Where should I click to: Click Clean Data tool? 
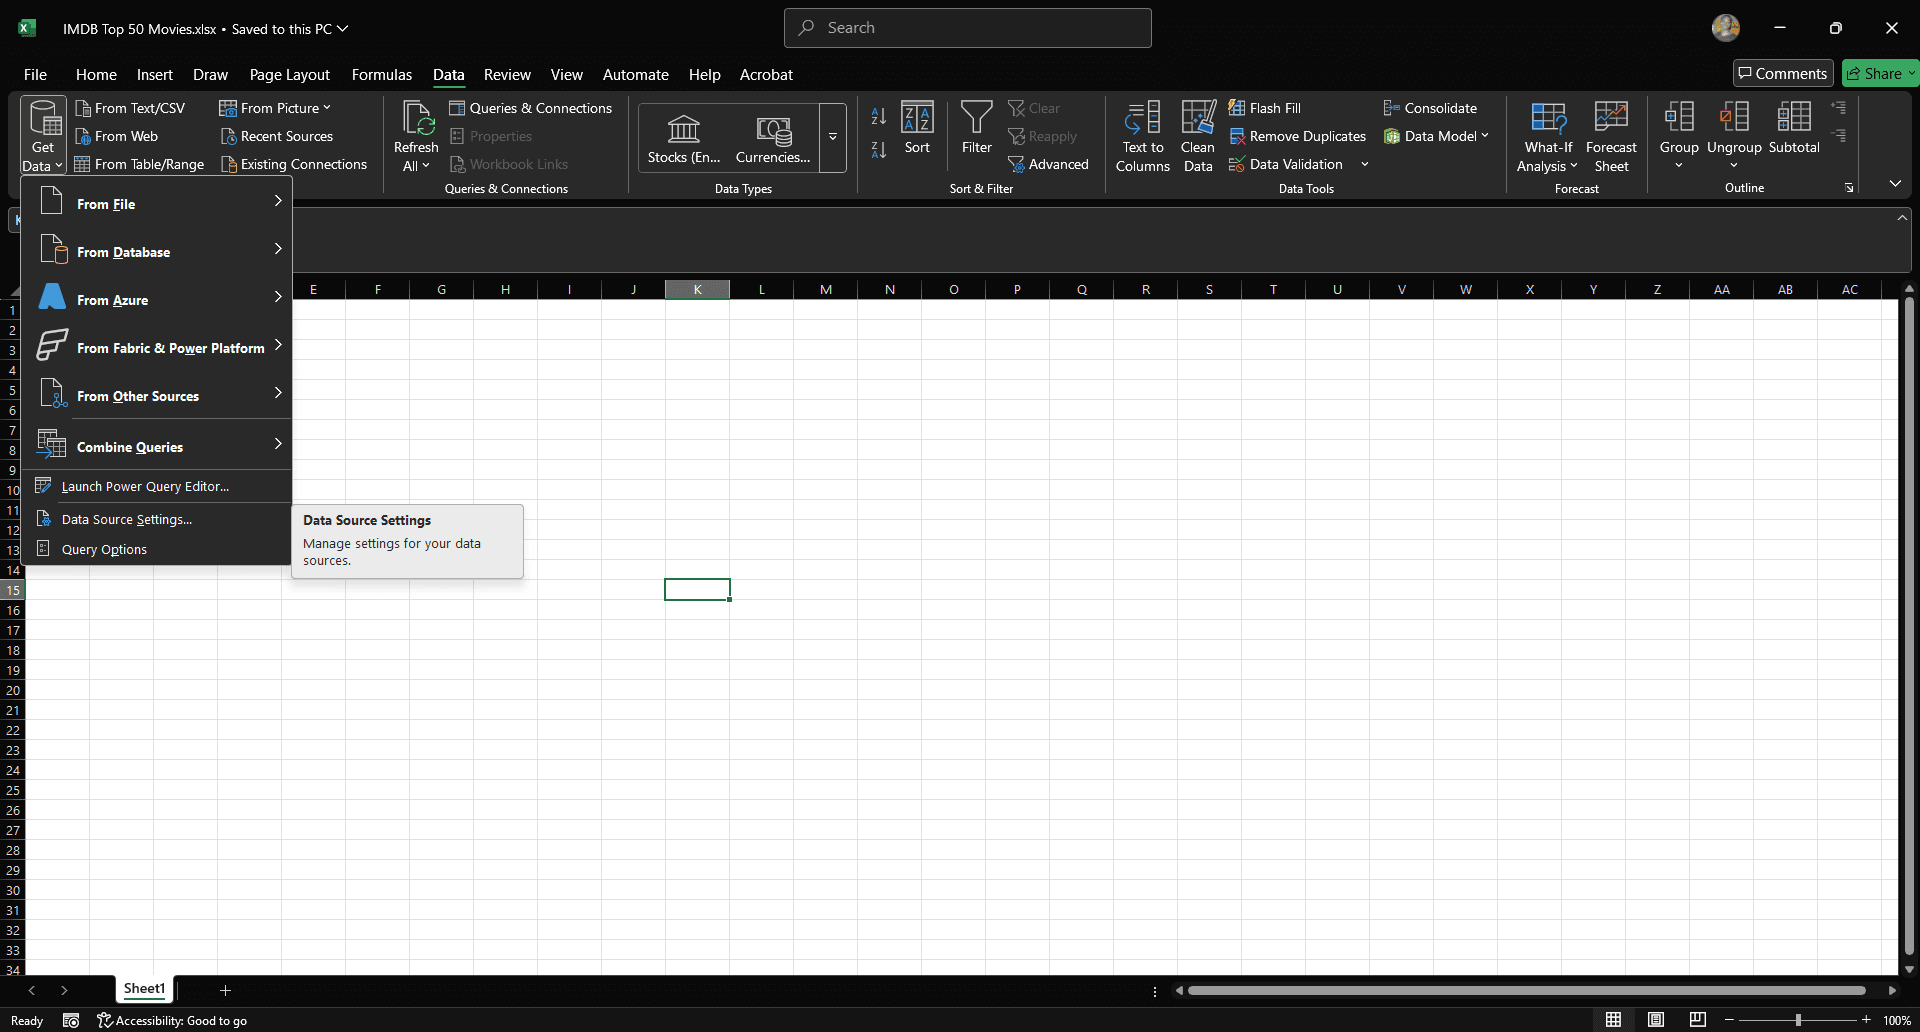(x=1198, y=137)
